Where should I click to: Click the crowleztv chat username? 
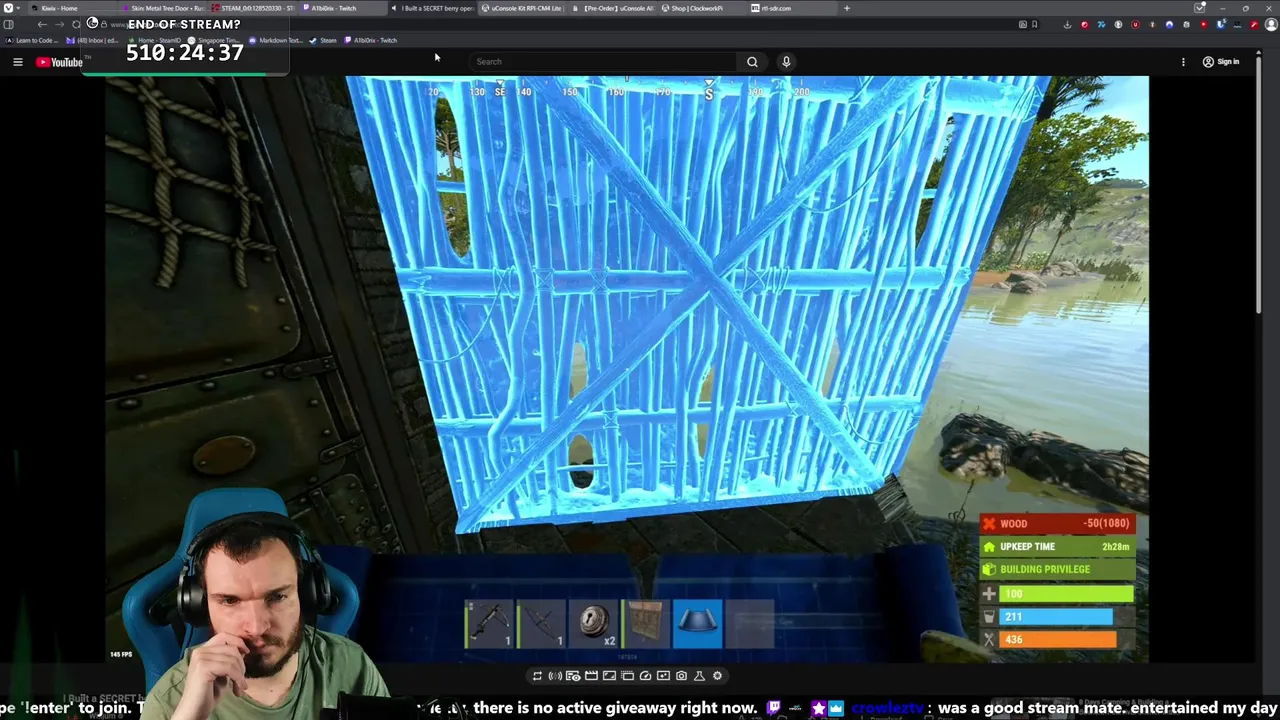888,708
